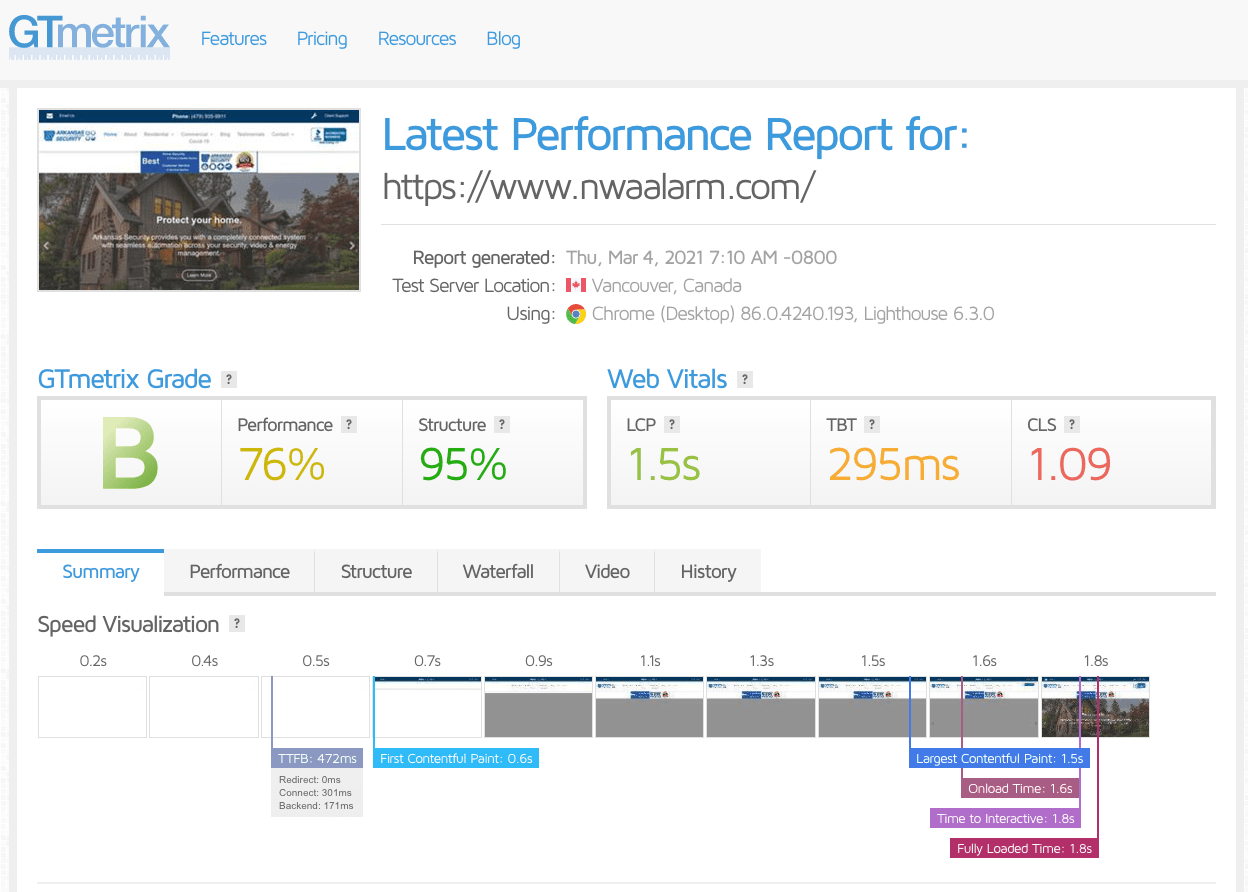Switch to the Performance tab
Screen dimensions: 1248x892
(x=239, y=572)
